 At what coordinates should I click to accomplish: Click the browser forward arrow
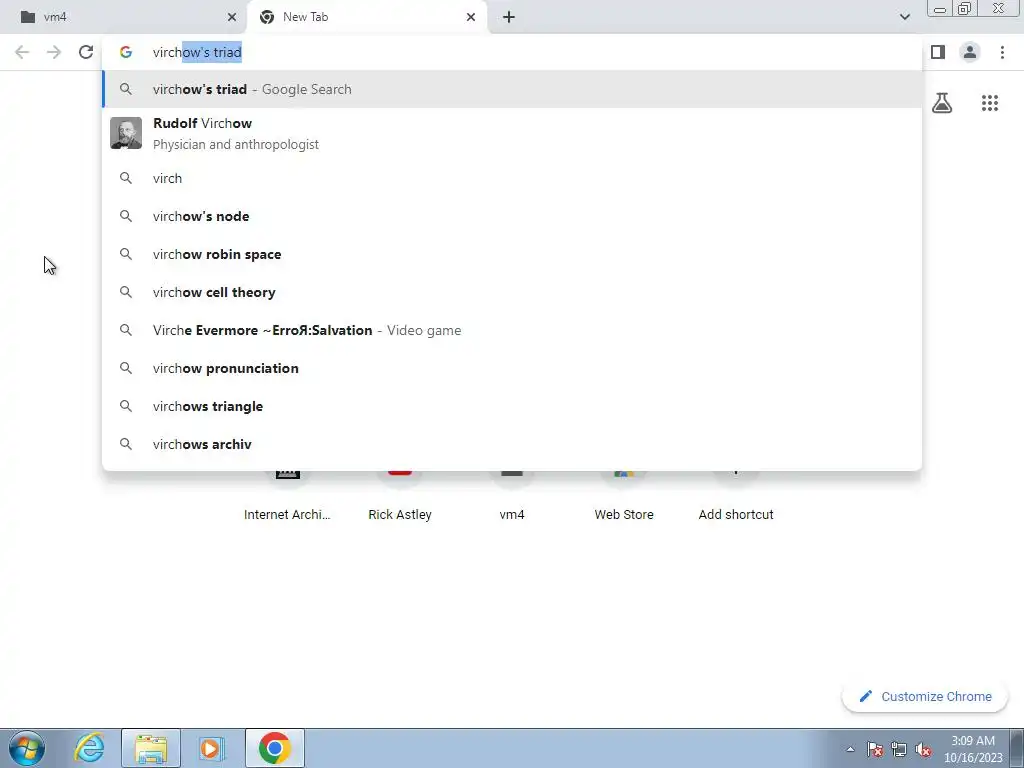(54, 52)
